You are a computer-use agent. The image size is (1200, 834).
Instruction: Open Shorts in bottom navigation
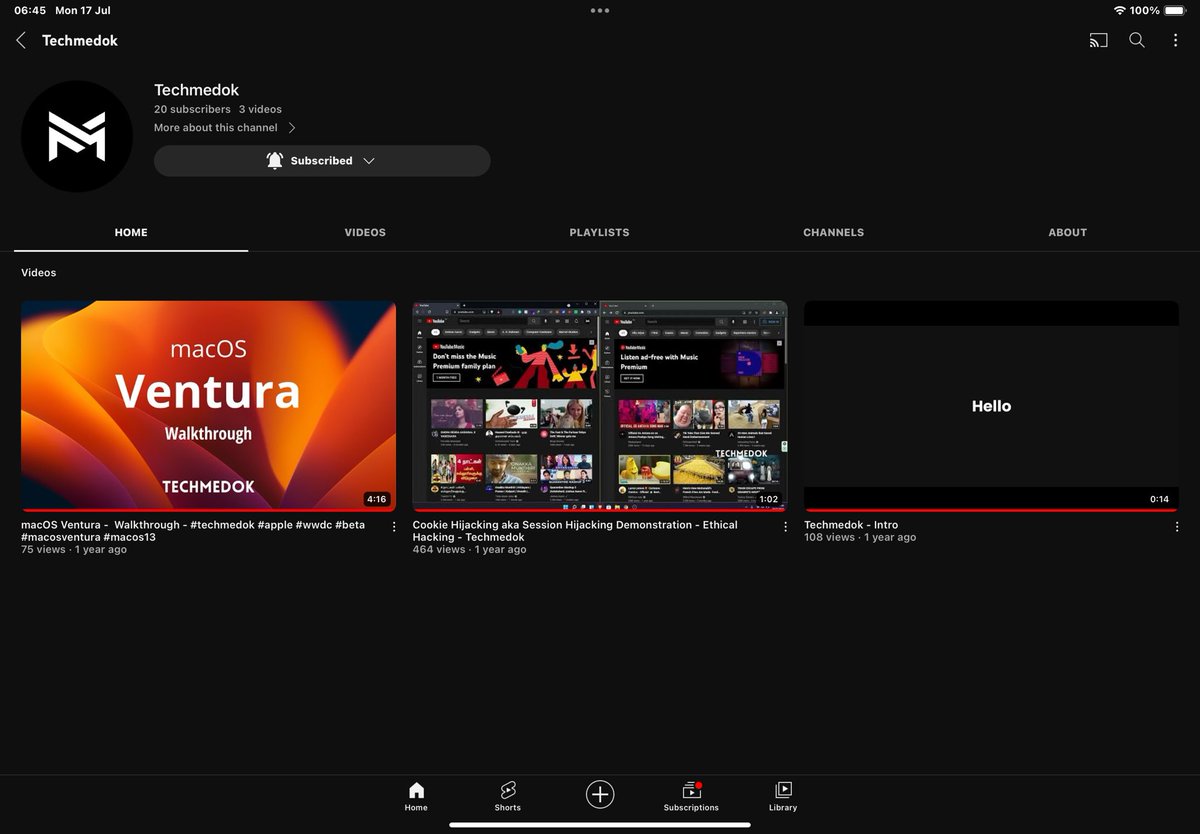point(507,797)
